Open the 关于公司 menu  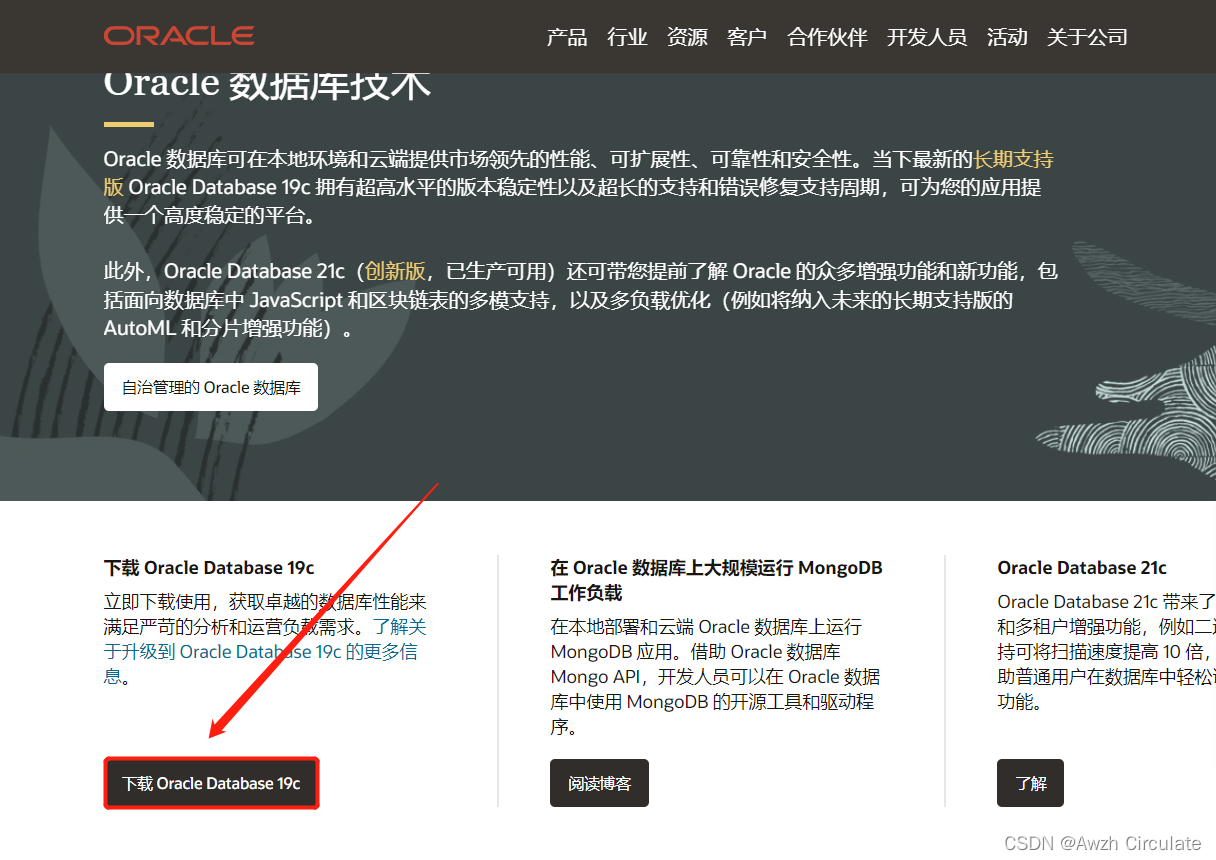pos(1087,37)
